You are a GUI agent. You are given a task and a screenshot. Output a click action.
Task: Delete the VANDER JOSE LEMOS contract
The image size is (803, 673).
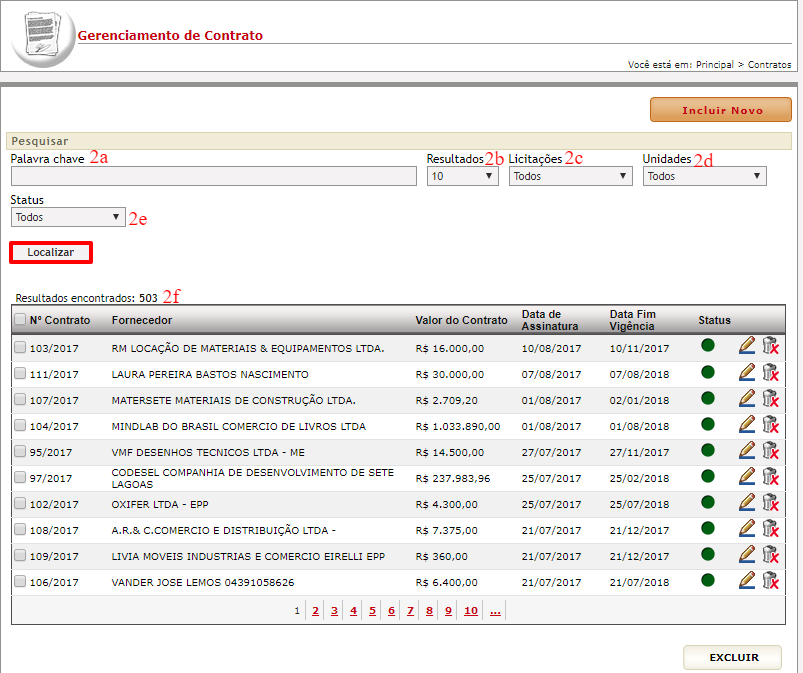tap(770, 580)
